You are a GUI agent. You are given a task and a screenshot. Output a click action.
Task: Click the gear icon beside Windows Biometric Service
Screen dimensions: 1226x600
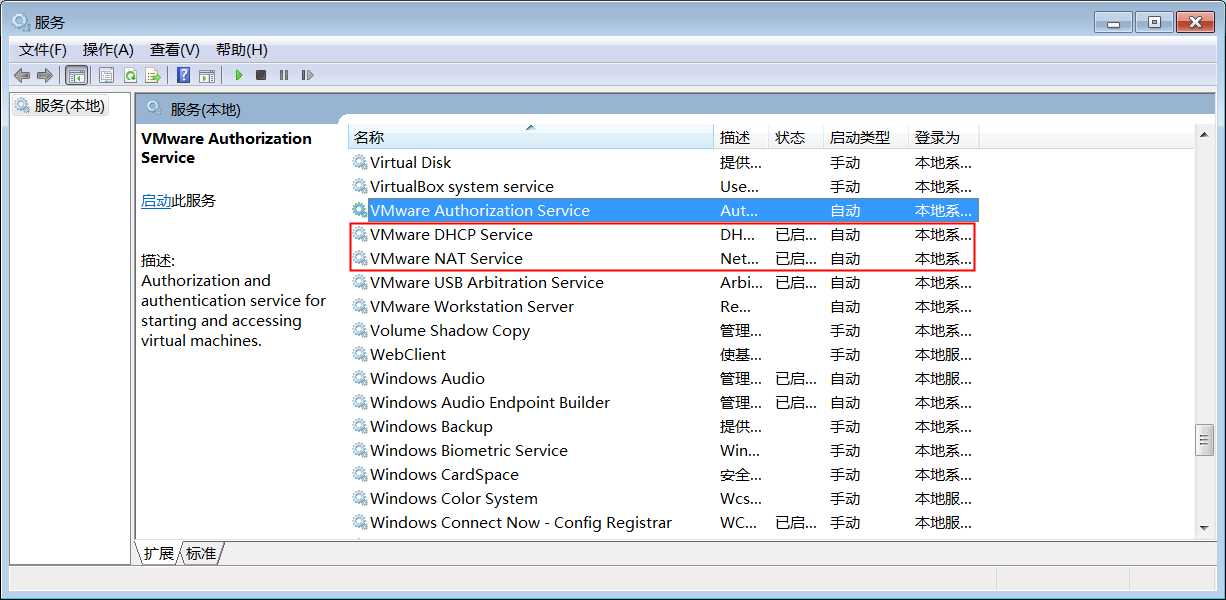360,450
